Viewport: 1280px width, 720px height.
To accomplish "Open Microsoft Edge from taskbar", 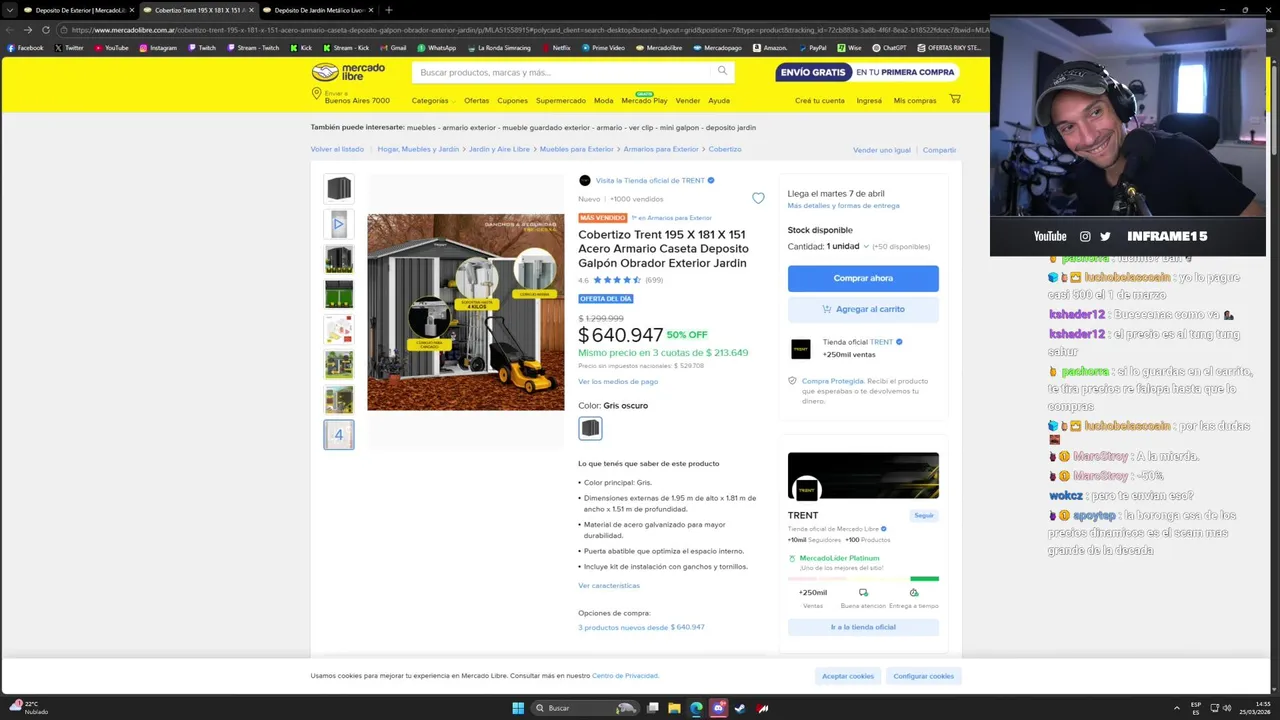I will [697, 708].
